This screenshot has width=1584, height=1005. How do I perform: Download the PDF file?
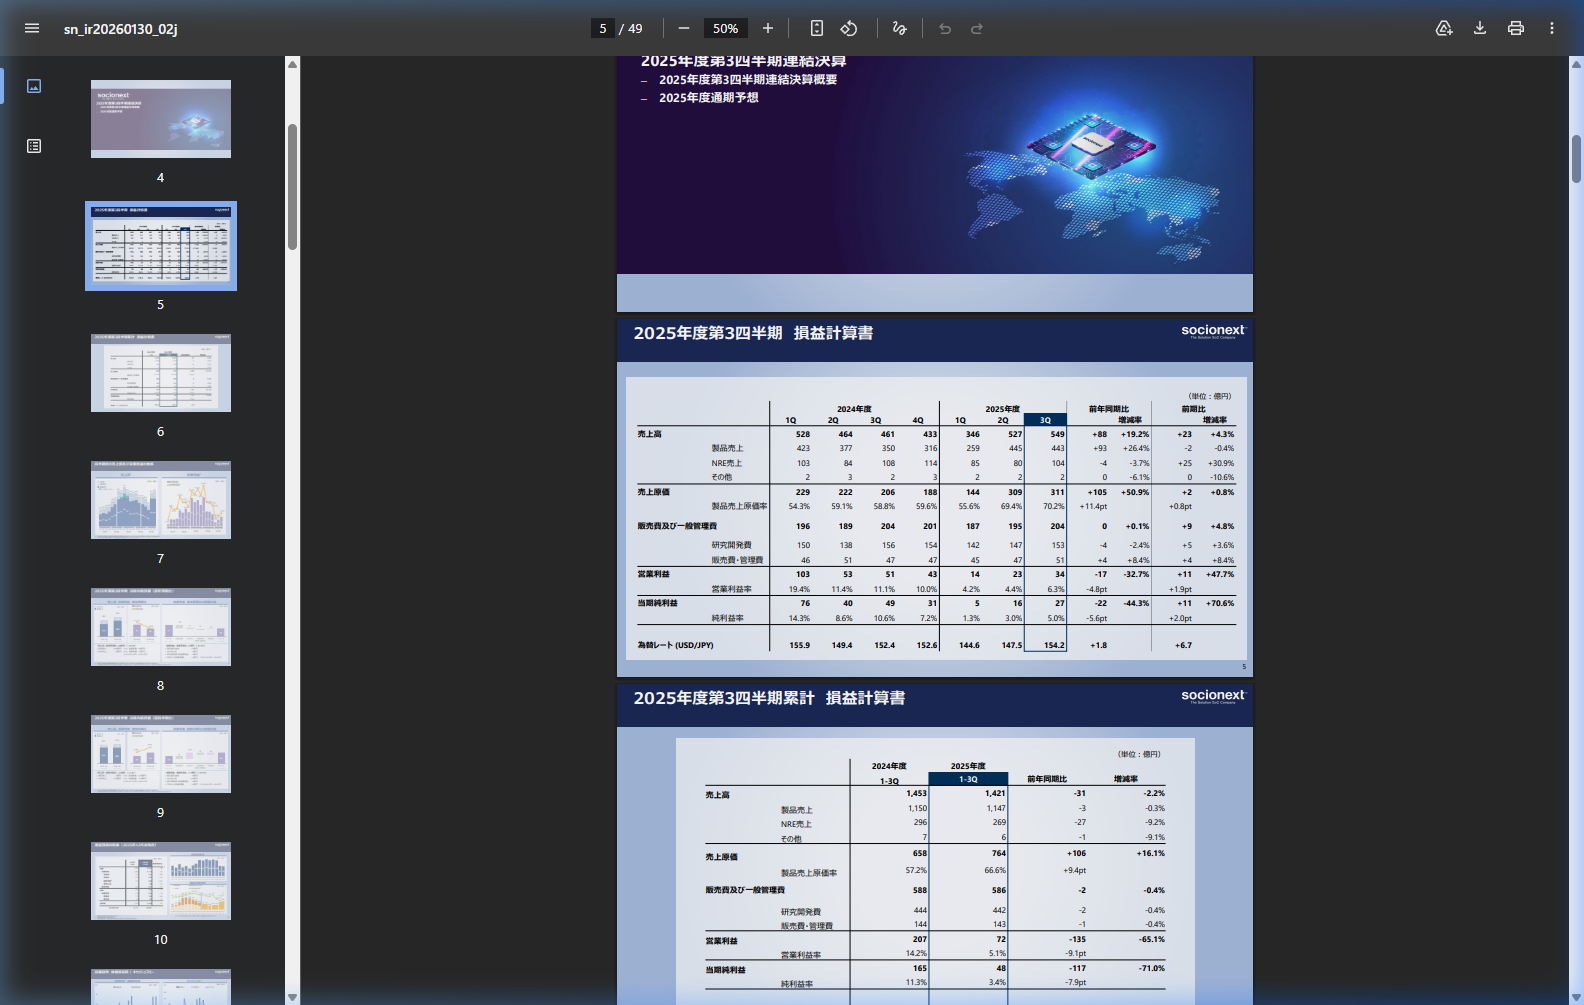coord(1480,28)
